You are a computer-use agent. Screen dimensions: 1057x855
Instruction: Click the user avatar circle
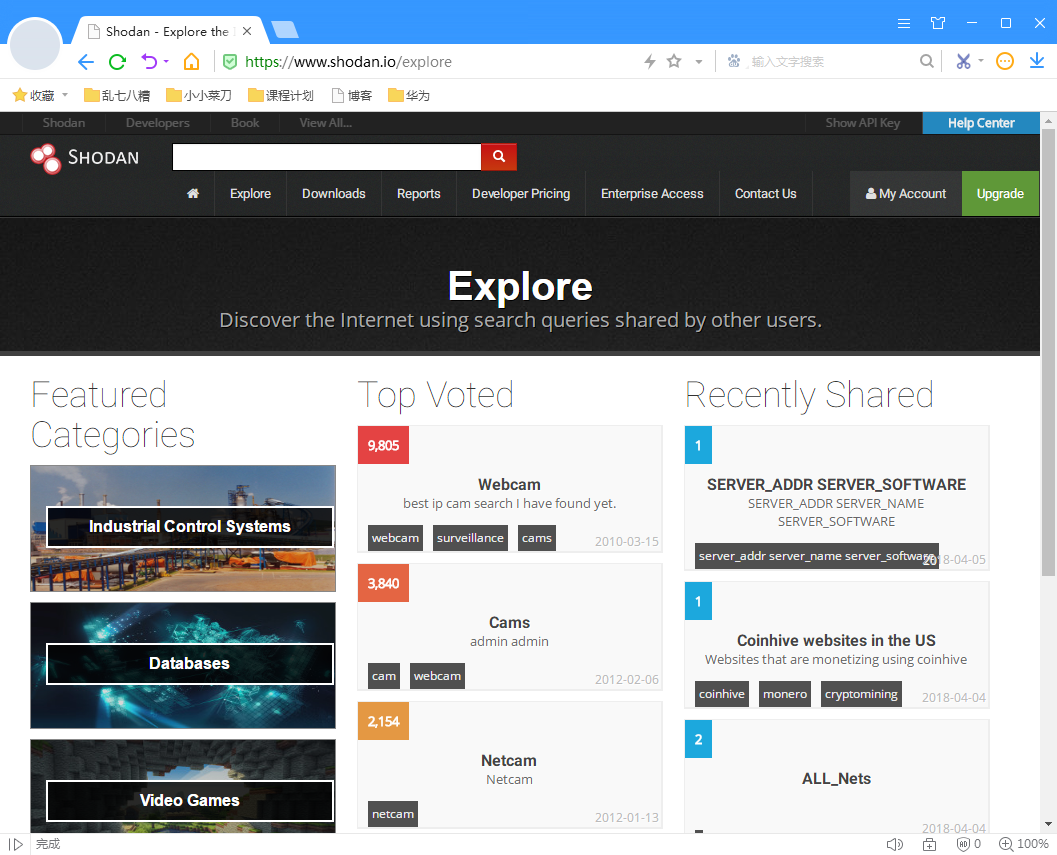pyautogui.click(x=35, y=45)
